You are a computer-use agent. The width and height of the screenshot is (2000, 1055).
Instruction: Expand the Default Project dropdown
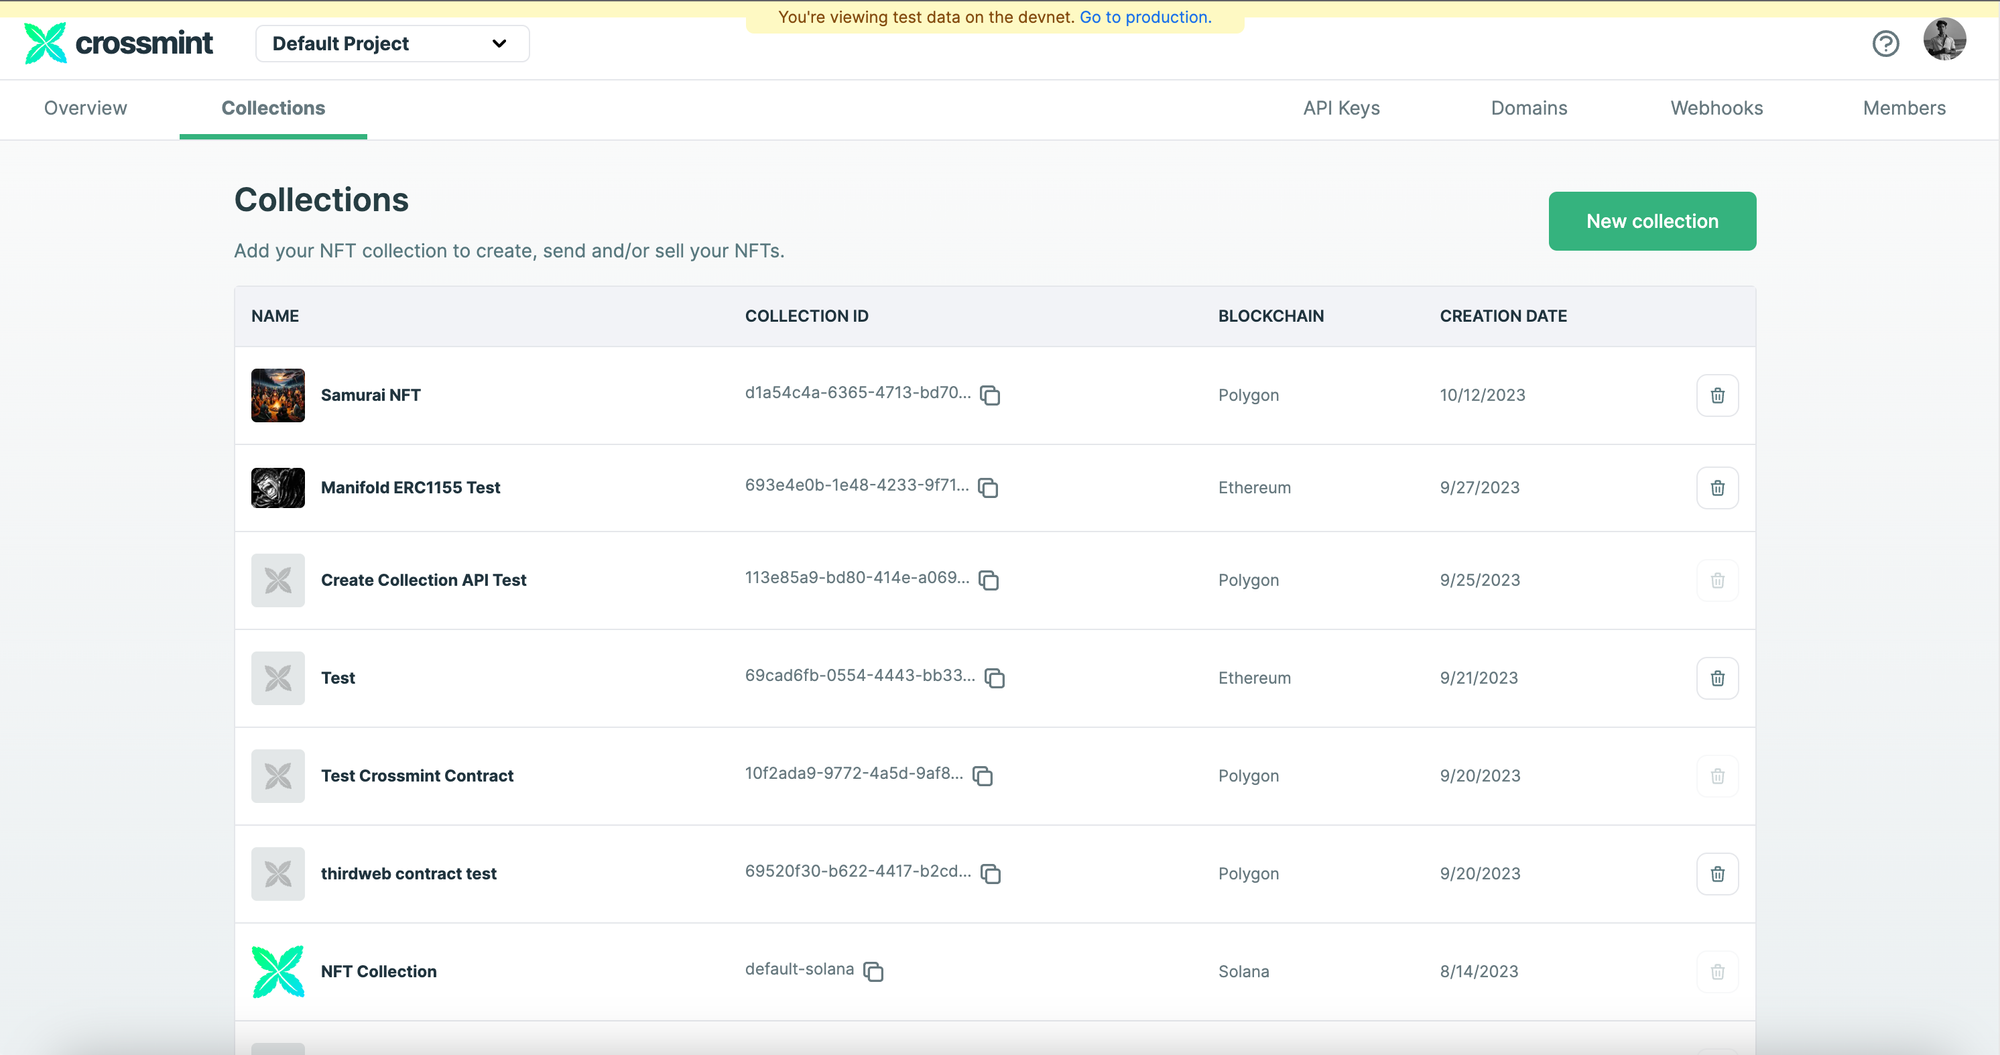pos(392,44)
